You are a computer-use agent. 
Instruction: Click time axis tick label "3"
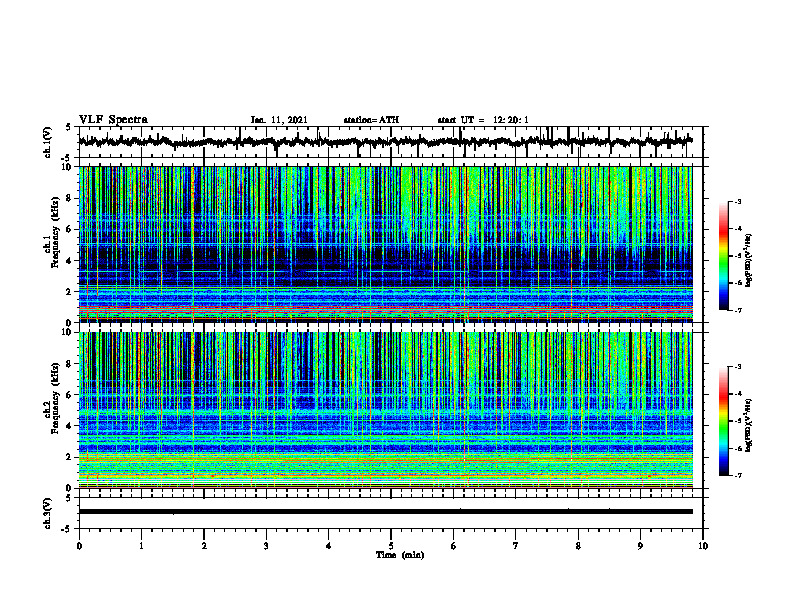[266, 546]
